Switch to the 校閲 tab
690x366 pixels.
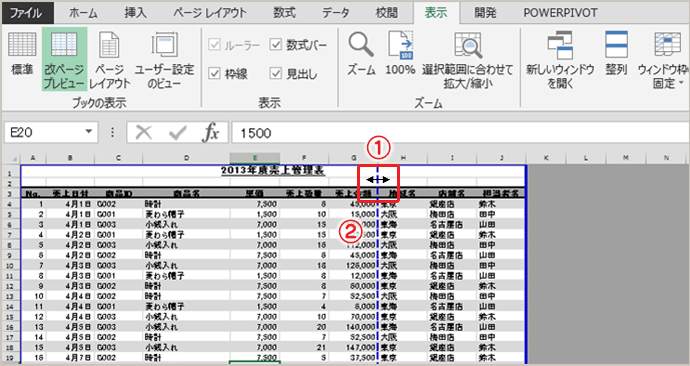[386, 13]
